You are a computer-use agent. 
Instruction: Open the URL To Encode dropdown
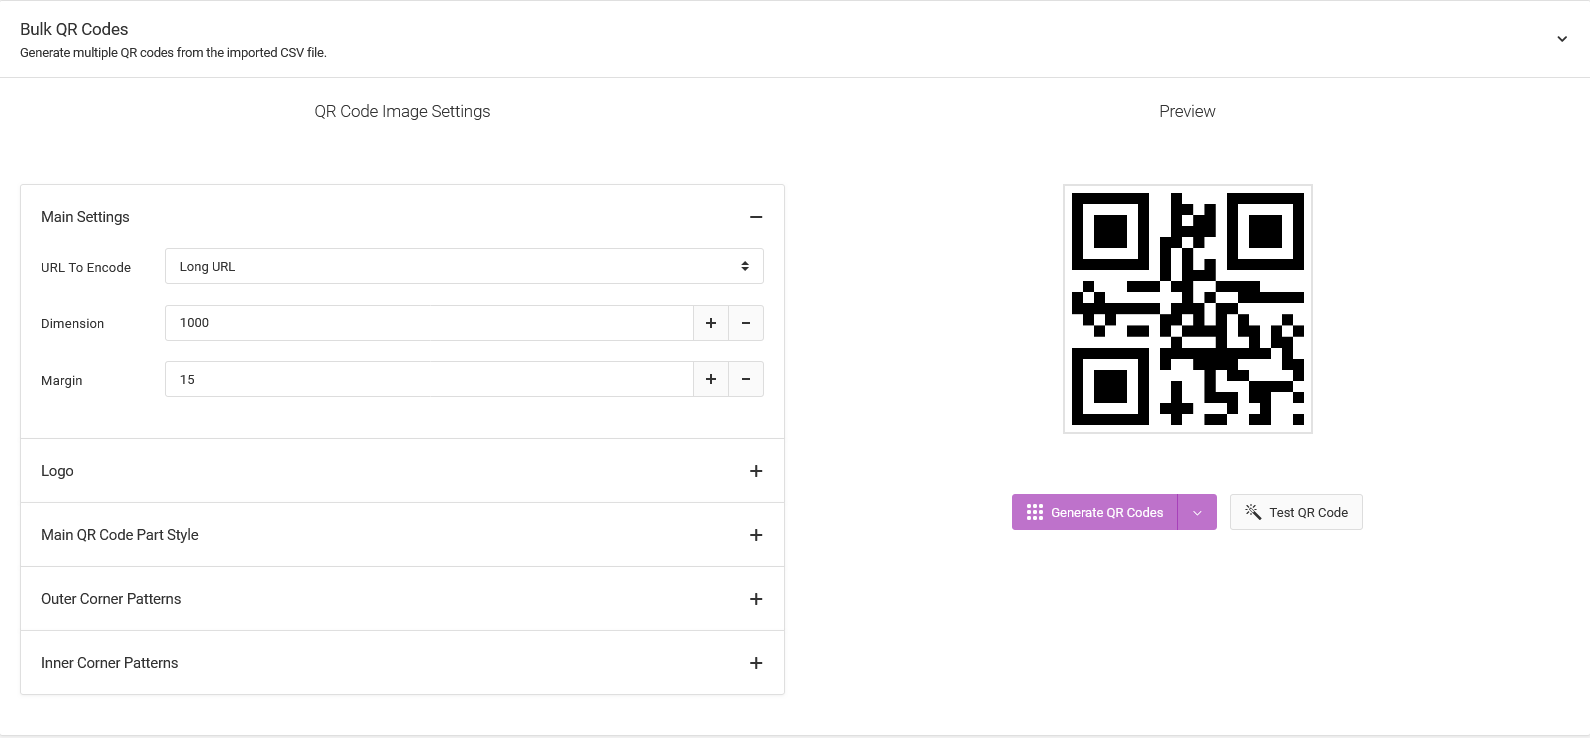[464, 266]
